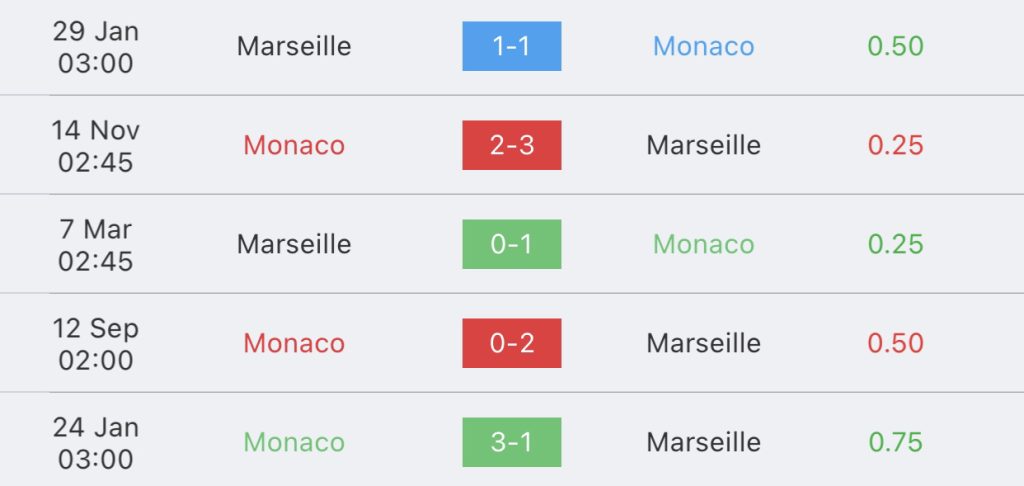
Task: Open green Monaco in the 24 Jan match
Action: point(294,442)
